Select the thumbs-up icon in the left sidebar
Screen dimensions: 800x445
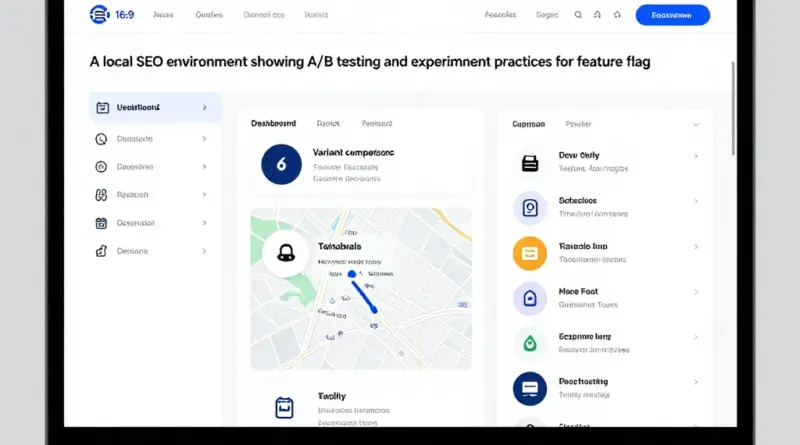101,251
